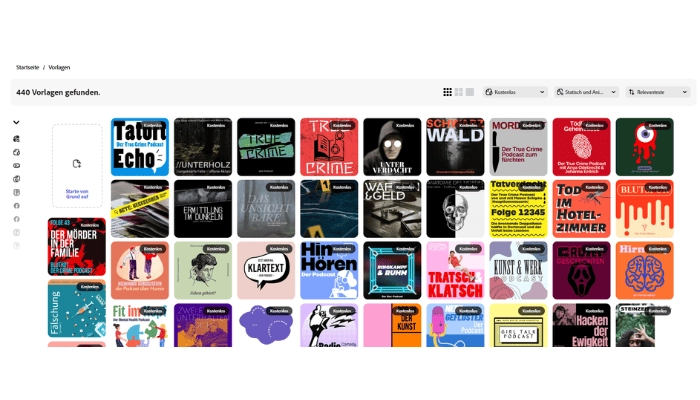Go to Startseite in the breadcrumb
The height and width of the screenshot is (400, 700).
[28, 67]
